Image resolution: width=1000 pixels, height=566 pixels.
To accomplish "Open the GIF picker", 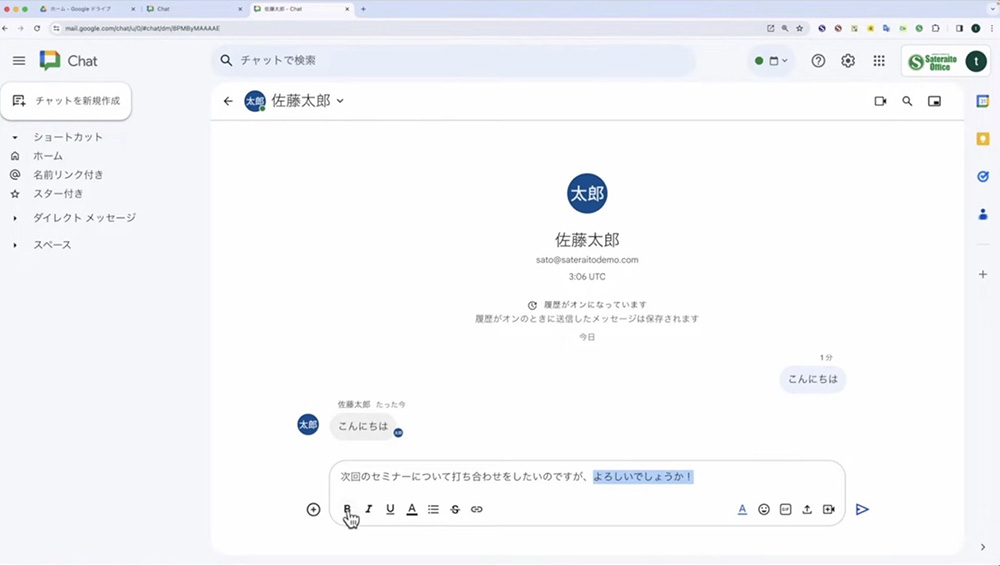I will coord(786,509).
